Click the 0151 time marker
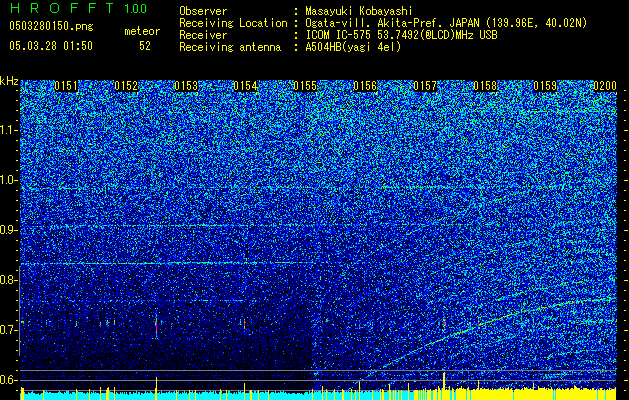 pos(66,86)
